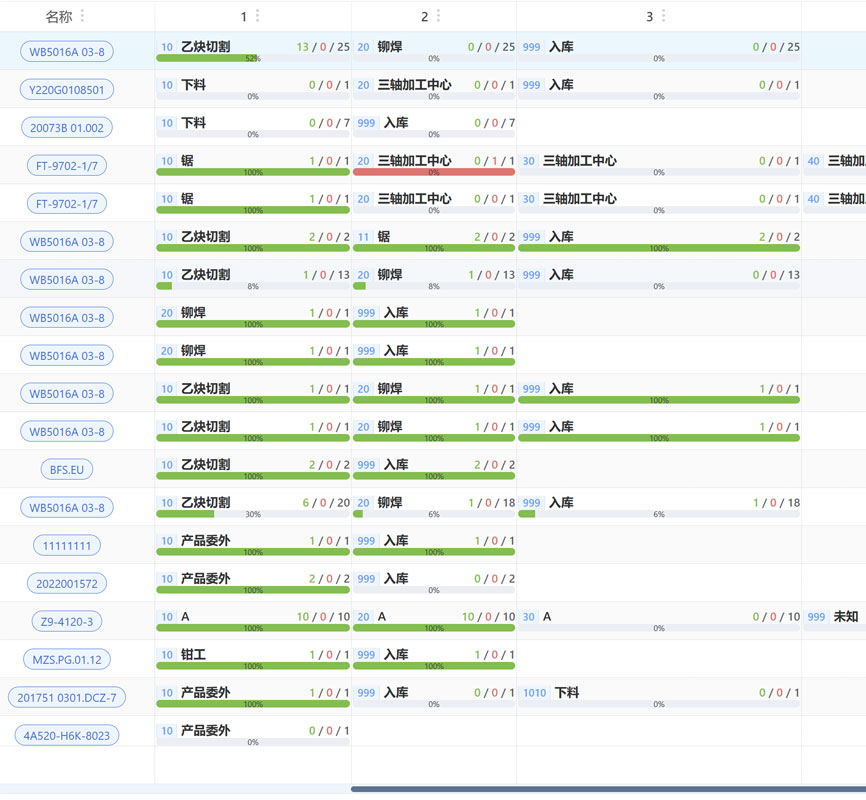Click the 1010 step badge beside 下料
Image resolution: width=866 pixels, height=800 pixels.
tap(535, 693)
